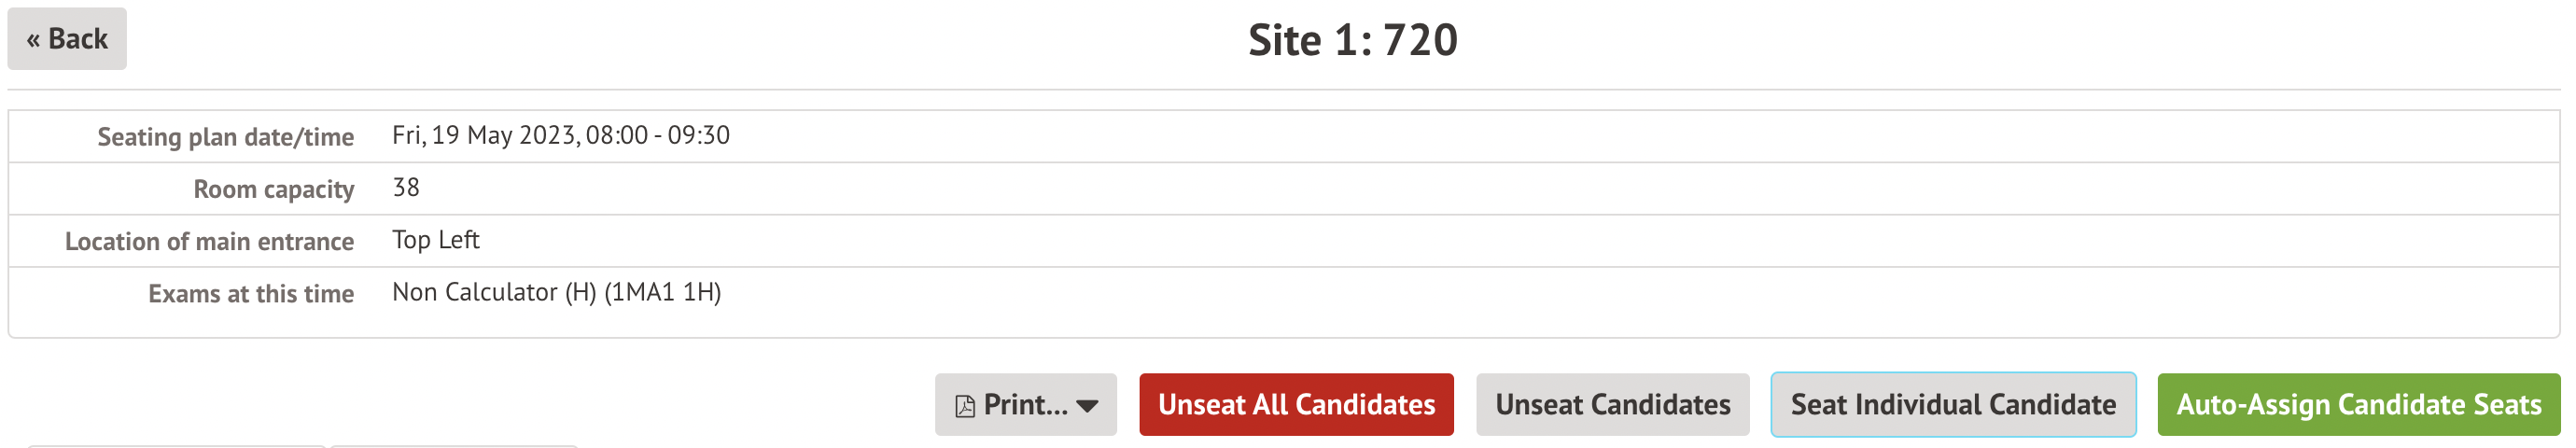The image size is (2576, 448).
Task: Click the PDF icon on Print button
Action: [x=964, y=406]
